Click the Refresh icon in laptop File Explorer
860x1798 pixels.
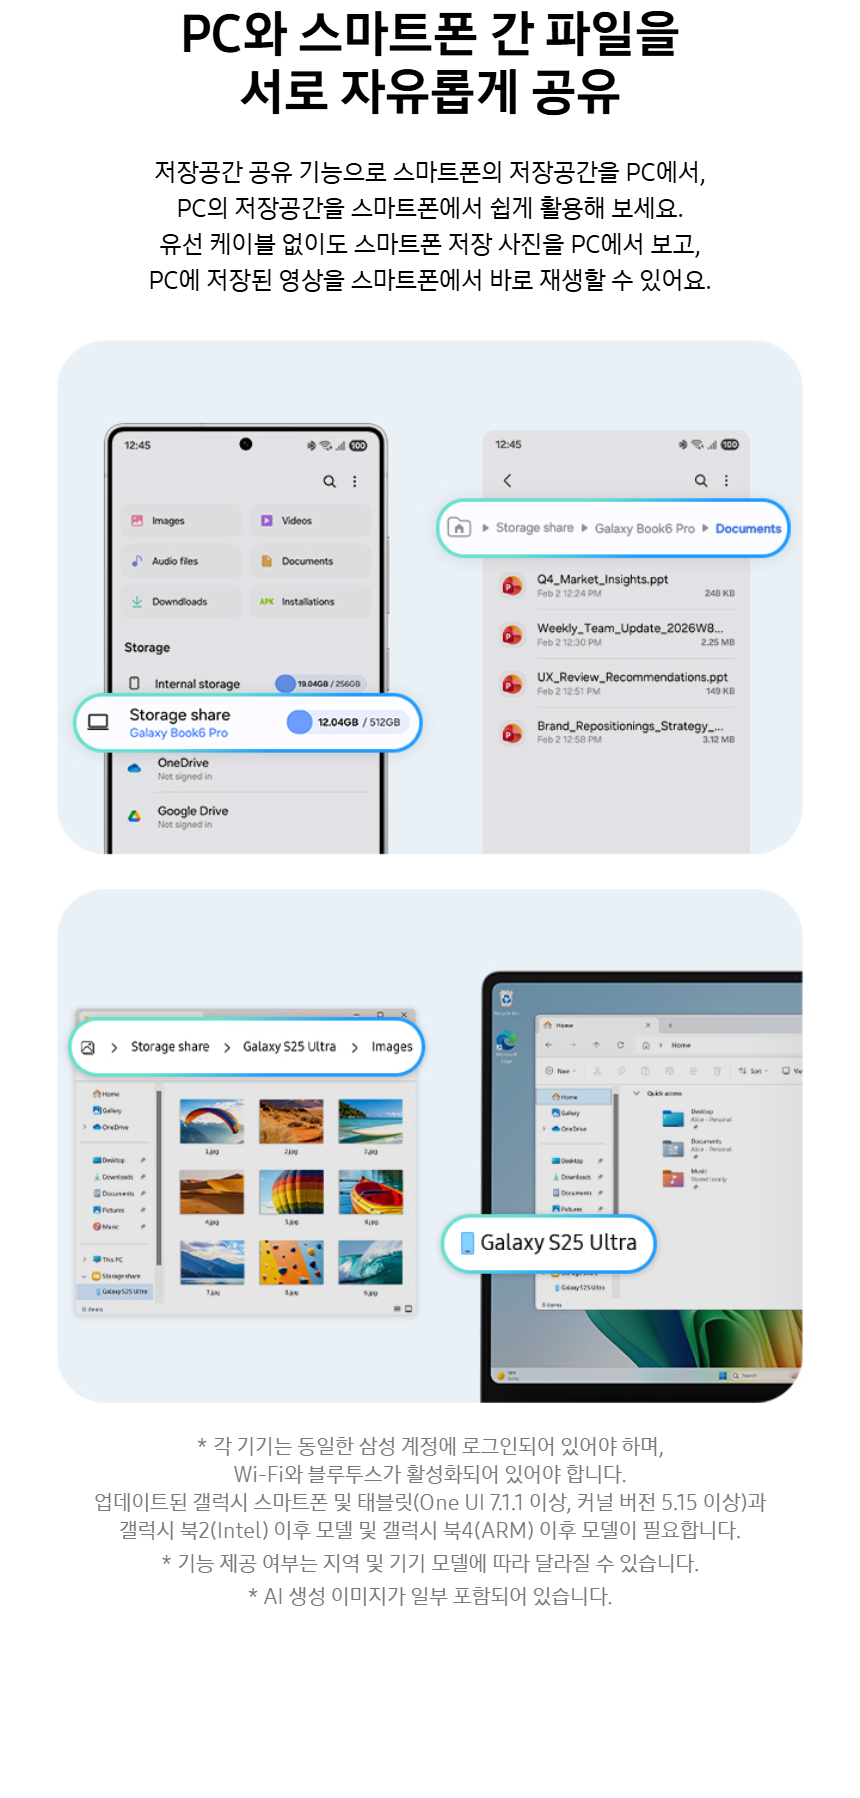[620, 1045]
